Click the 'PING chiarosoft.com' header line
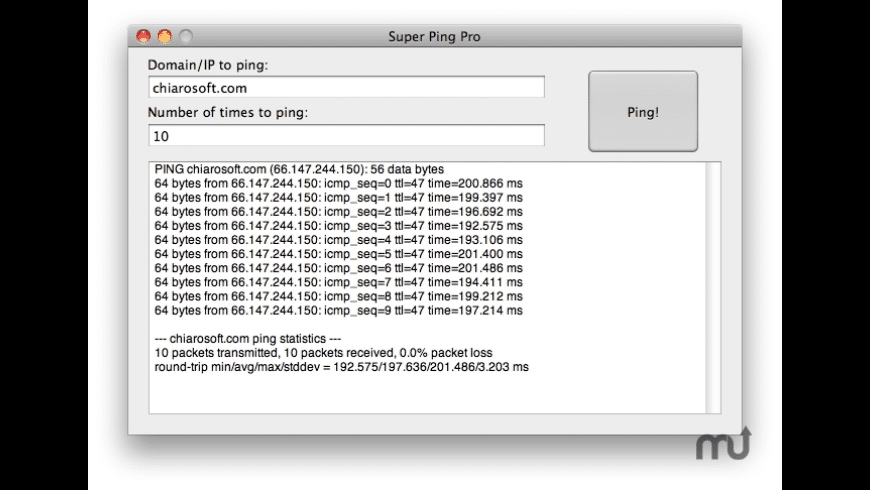This screenshot has height=490, width=870. [299, 169]
